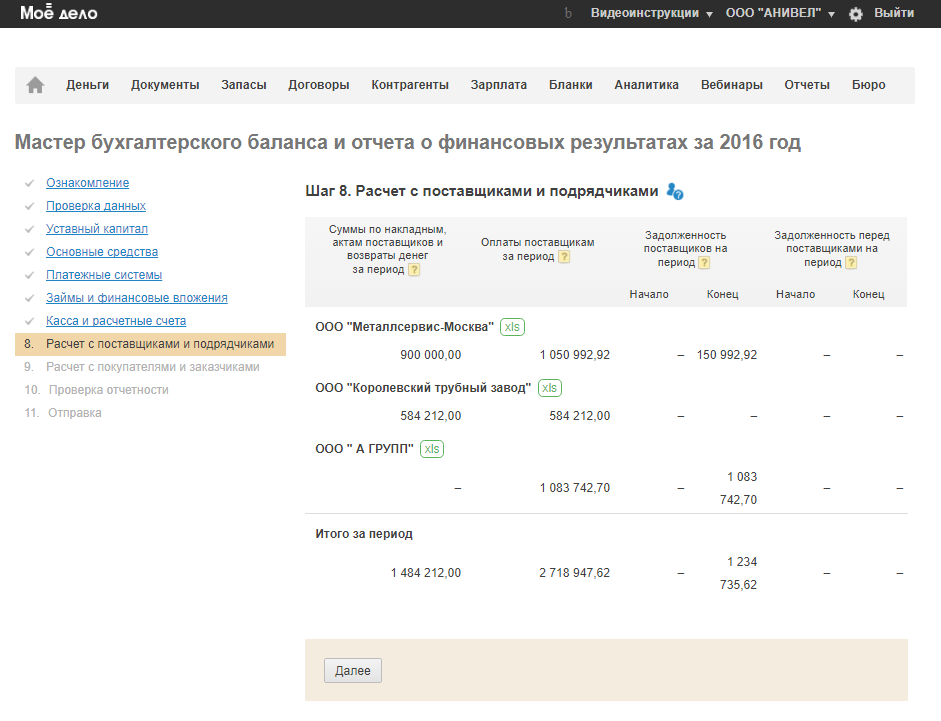Return to the Основные средства step
Viewport: 941px width, 721px height.
point(102,252)
